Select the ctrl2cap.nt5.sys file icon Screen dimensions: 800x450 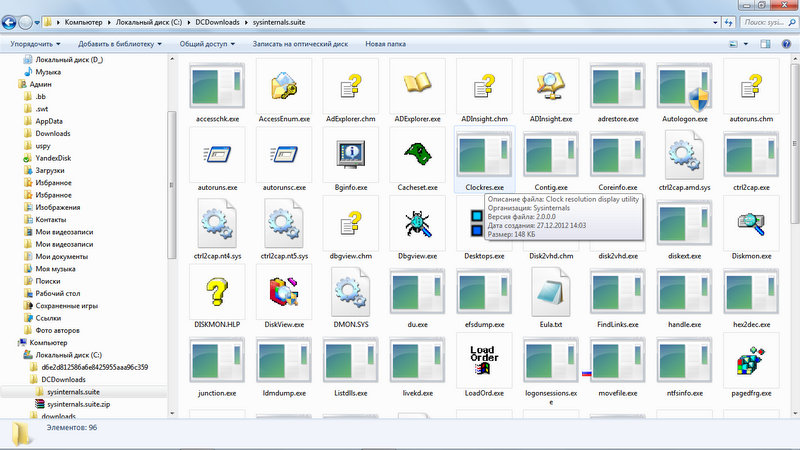click(284, 223)
